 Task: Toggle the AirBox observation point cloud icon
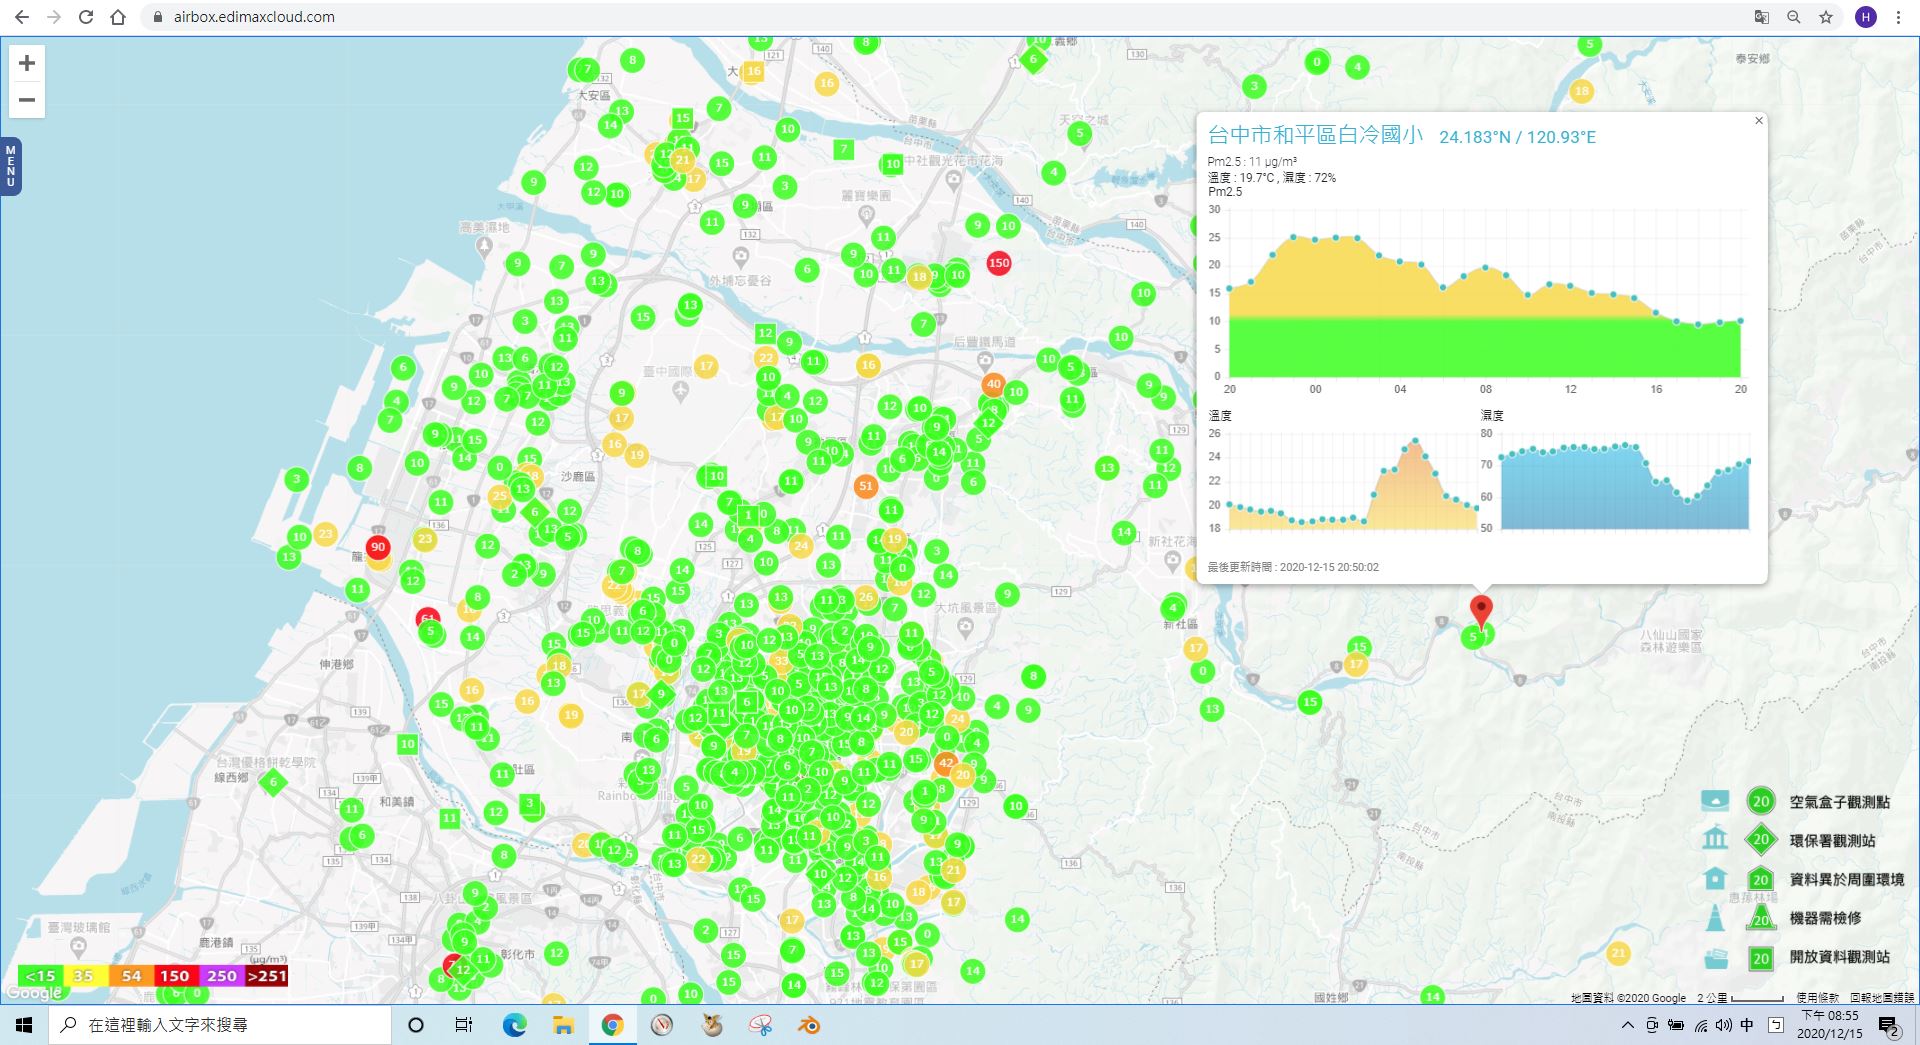[x=1715, y=801]
